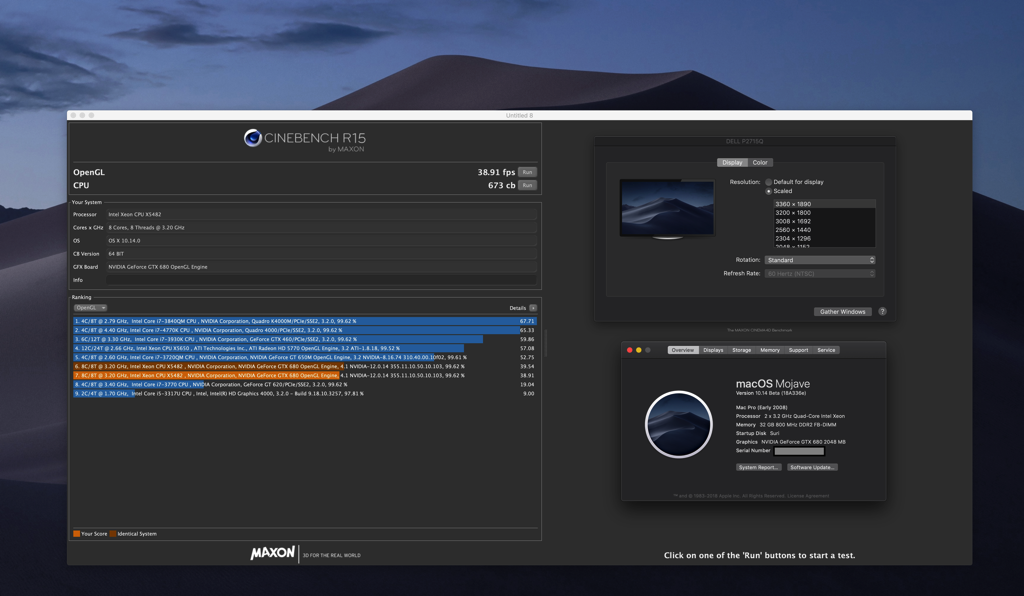Select ranking row 9 Core i5-3317U

[x=305, y=394]
